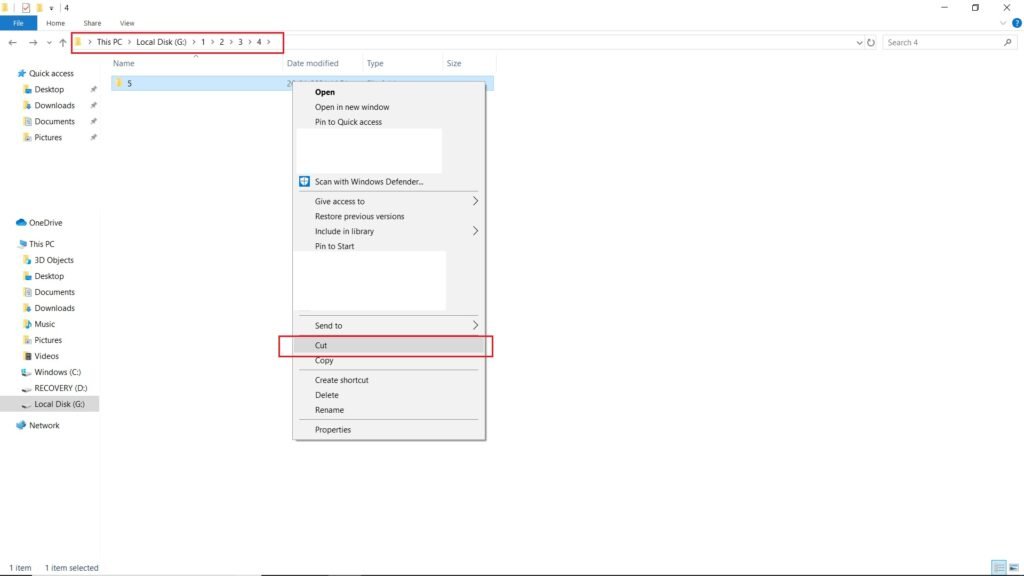1024x576 pixels.
Task: Switch to large icons view icon
Action: [1014, 568]
